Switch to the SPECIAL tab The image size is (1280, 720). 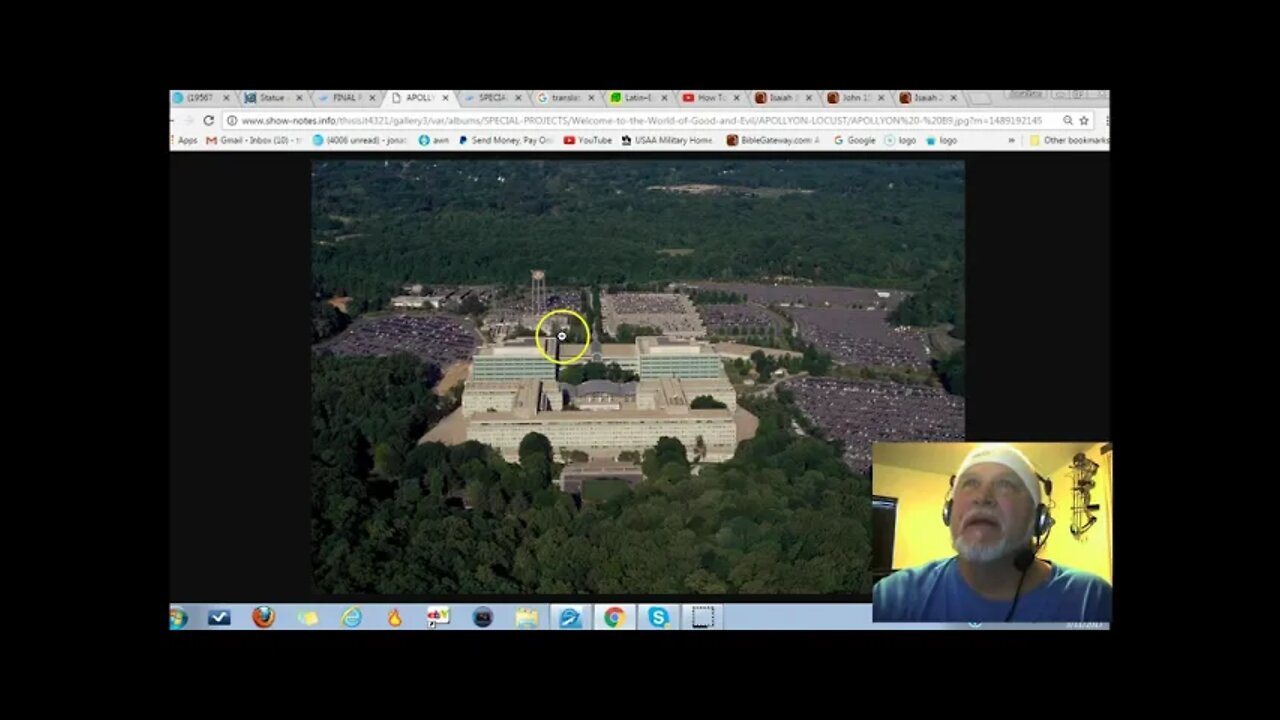point(491,98)
